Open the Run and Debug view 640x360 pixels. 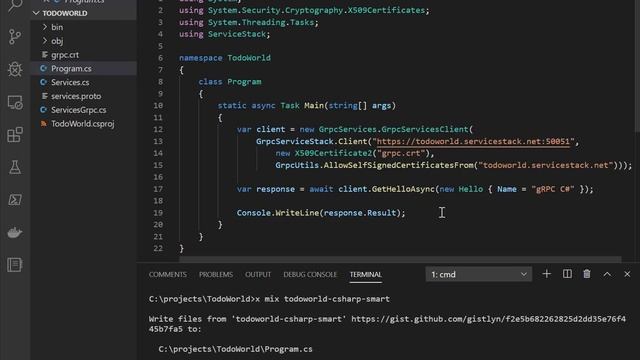coord(15,69)
